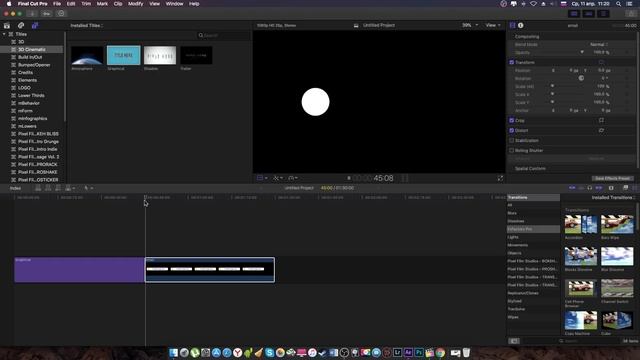The image size is (640, 360).
Task: Open the Window menu
Action: click(174, 4)
